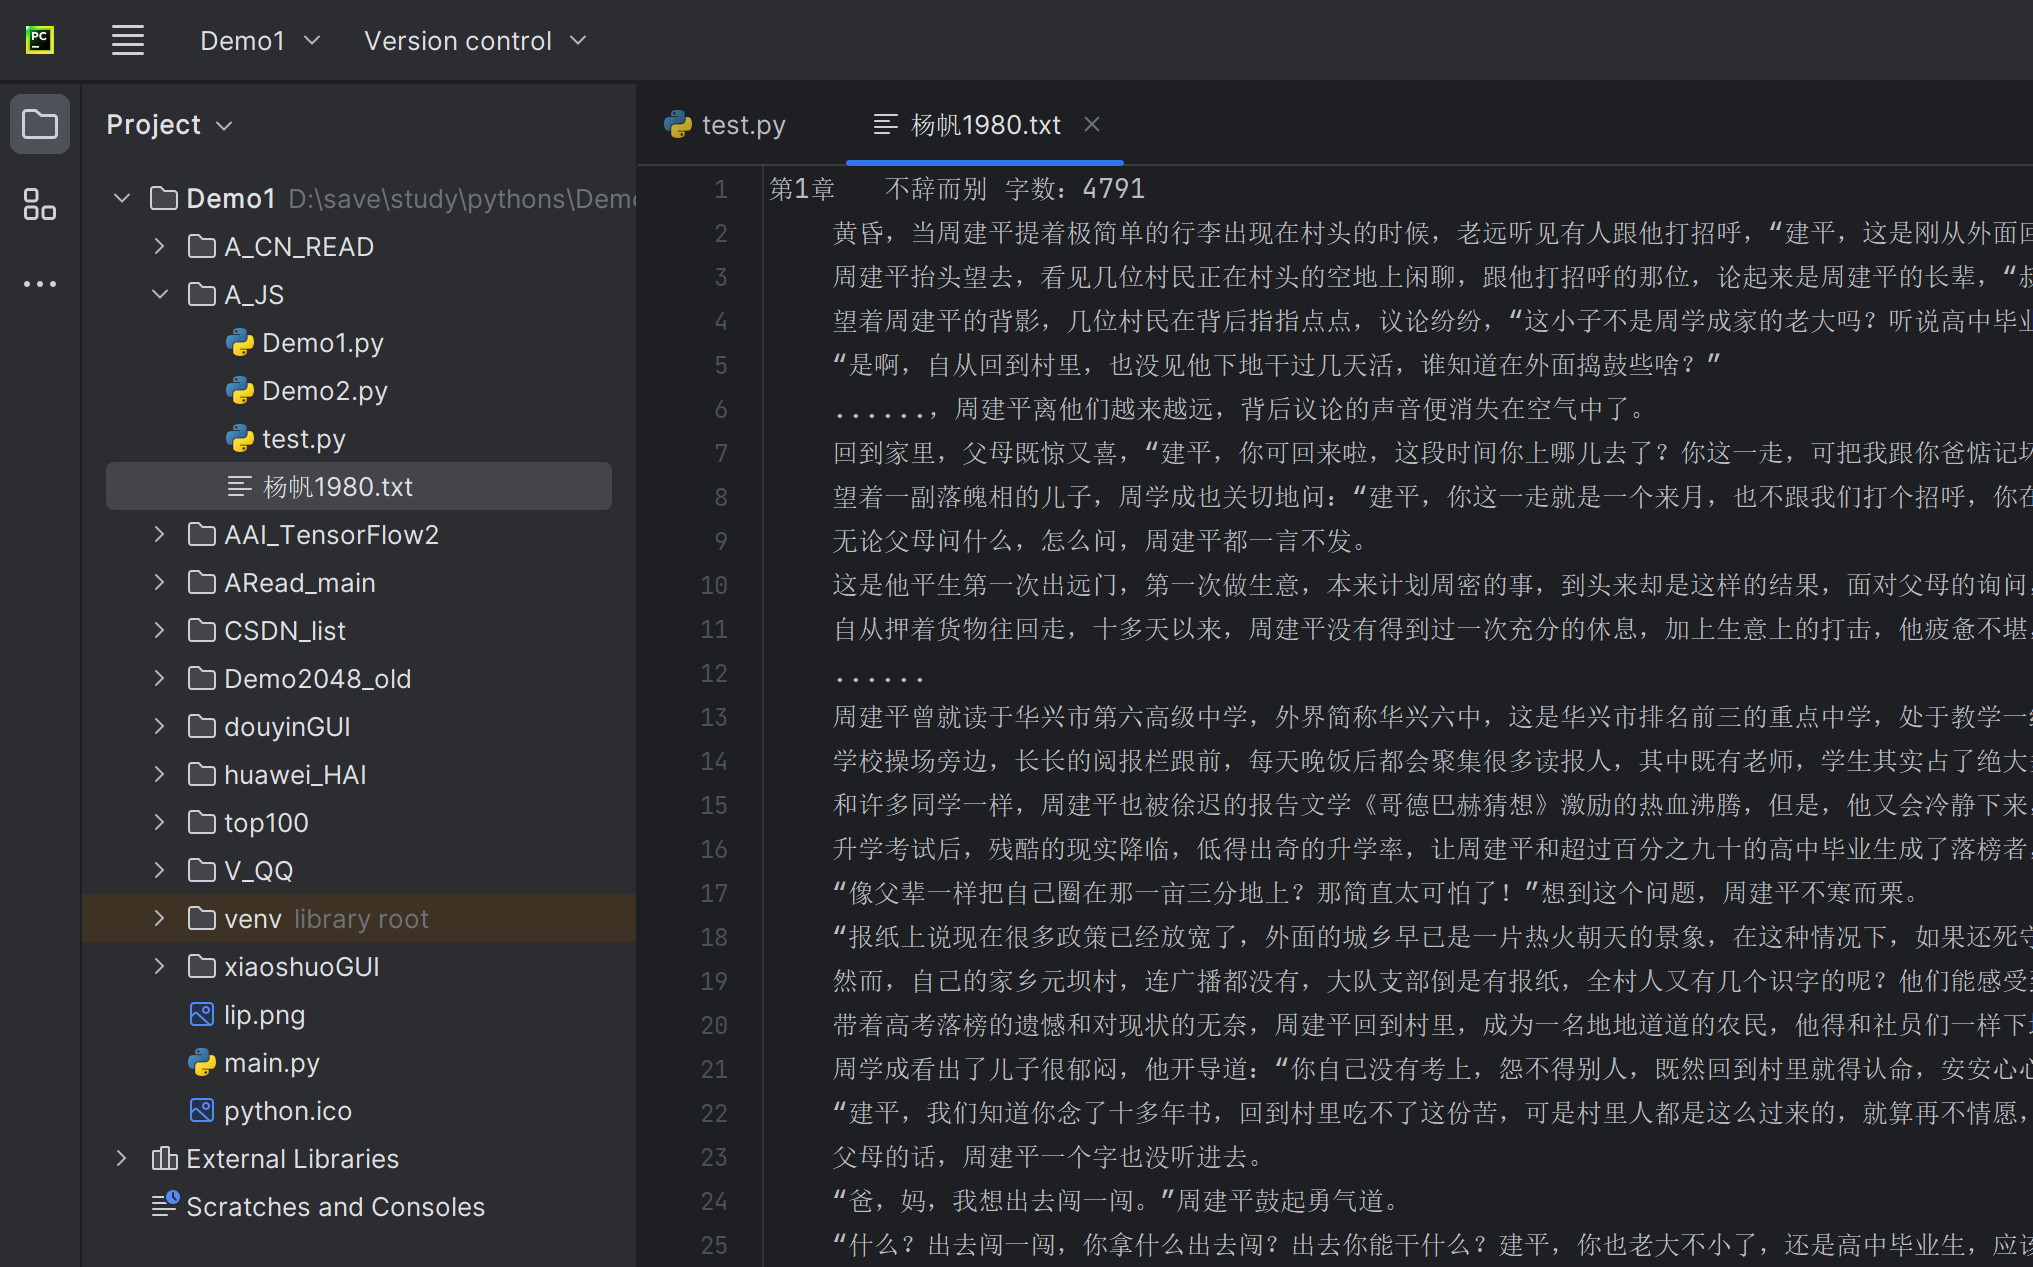Expand External Libraries node
The width and height of the screenshot is (2033, 1267).
(x=122, y=1158)
